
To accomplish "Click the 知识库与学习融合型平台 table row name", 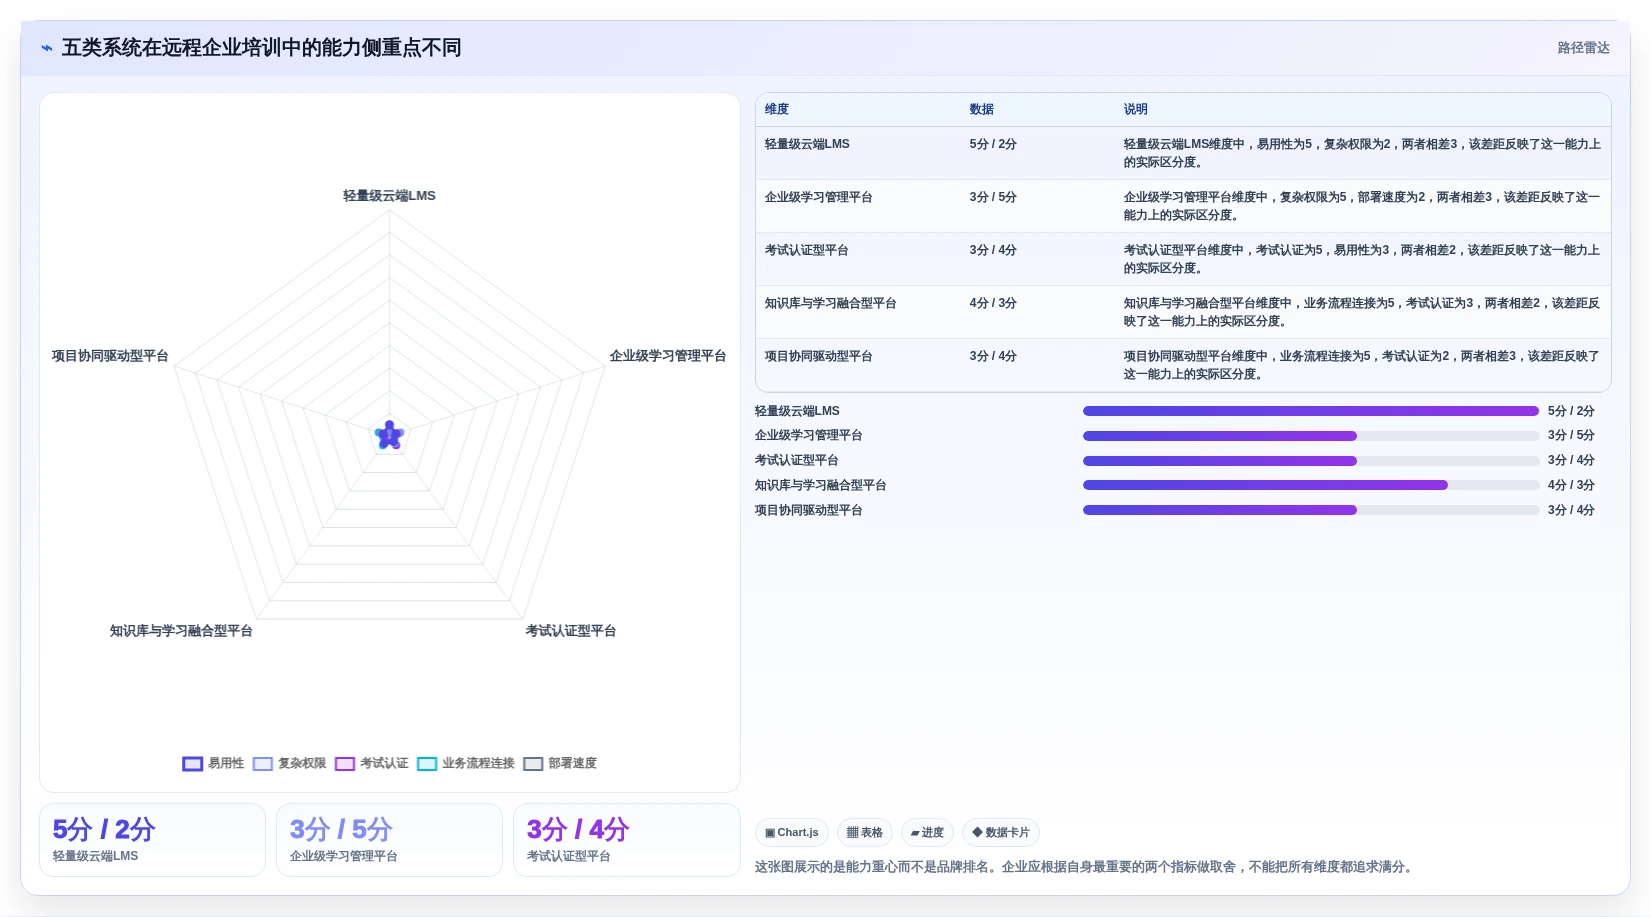I will pos(831,303).
